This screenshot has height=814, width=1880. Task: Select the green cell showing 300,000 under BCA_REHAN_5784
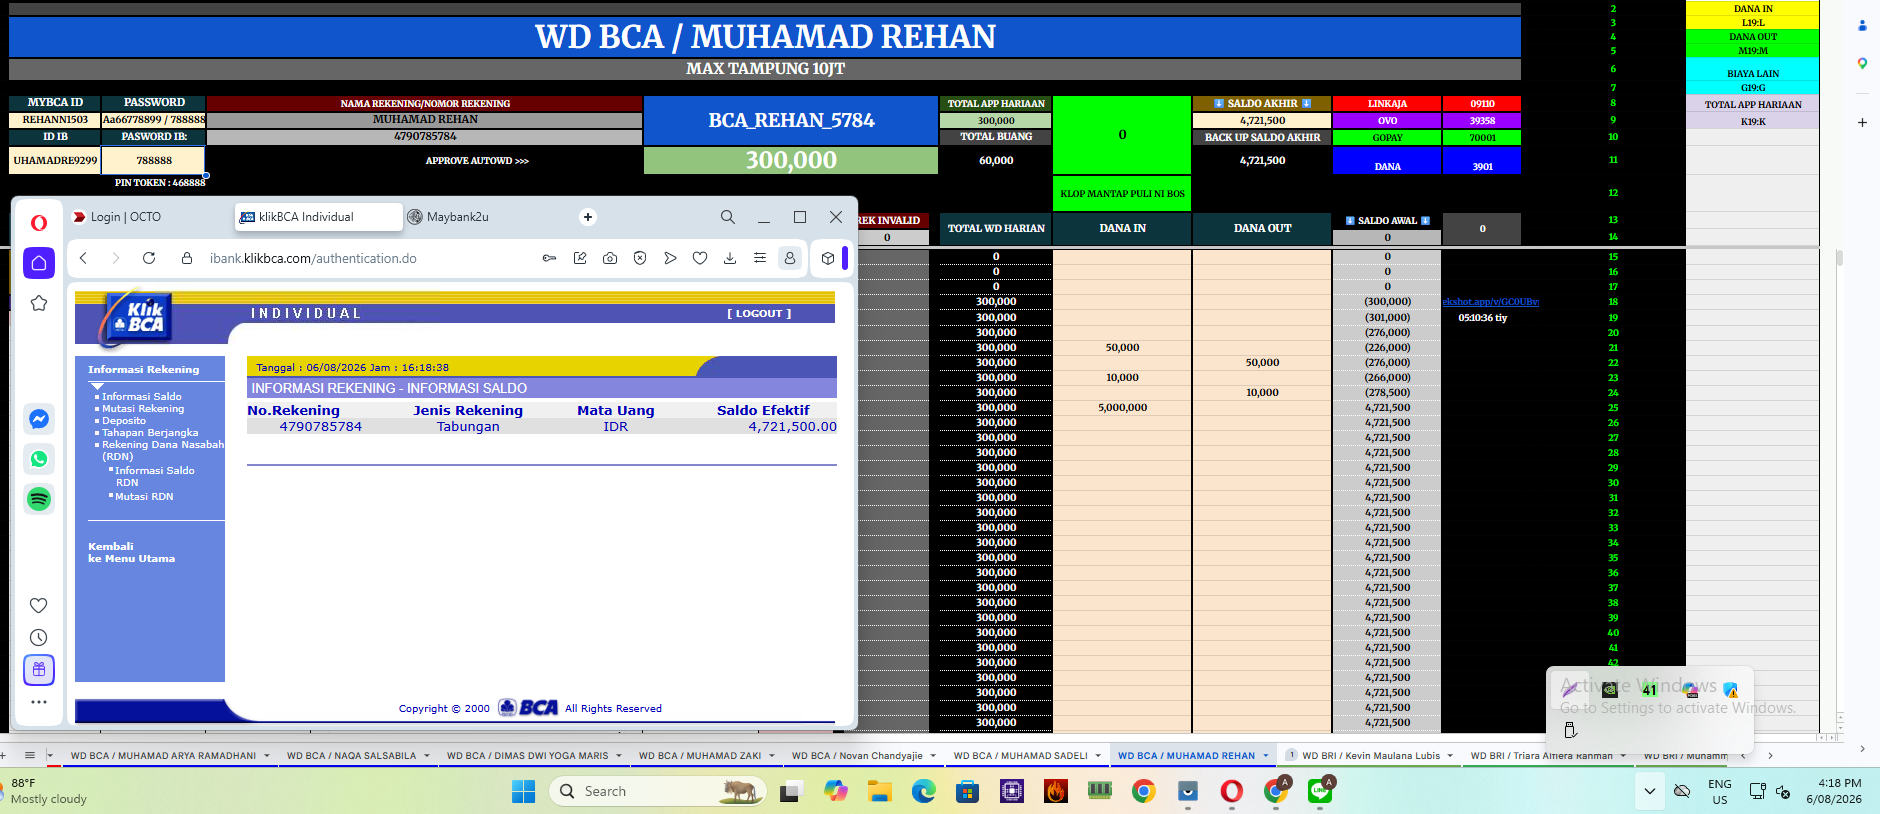[791, 160]
